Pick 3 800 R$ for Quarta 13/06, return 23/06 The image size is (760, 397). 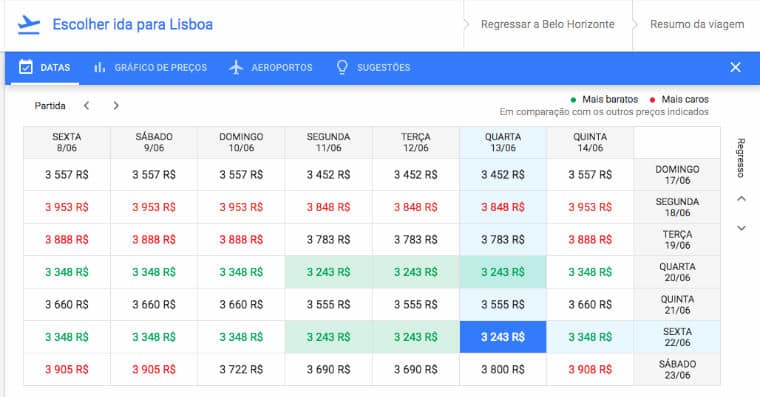pos(503,369)
